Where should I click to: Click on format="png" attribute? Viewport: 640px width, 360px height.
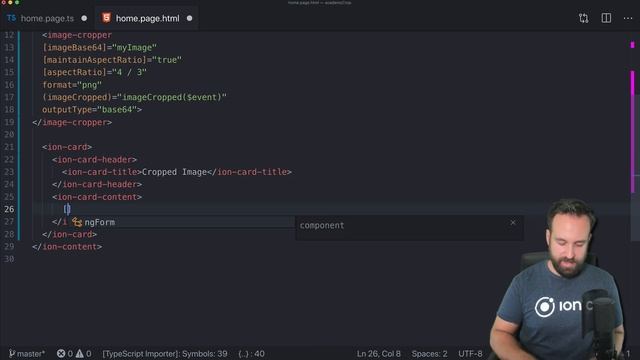(72, 85)
